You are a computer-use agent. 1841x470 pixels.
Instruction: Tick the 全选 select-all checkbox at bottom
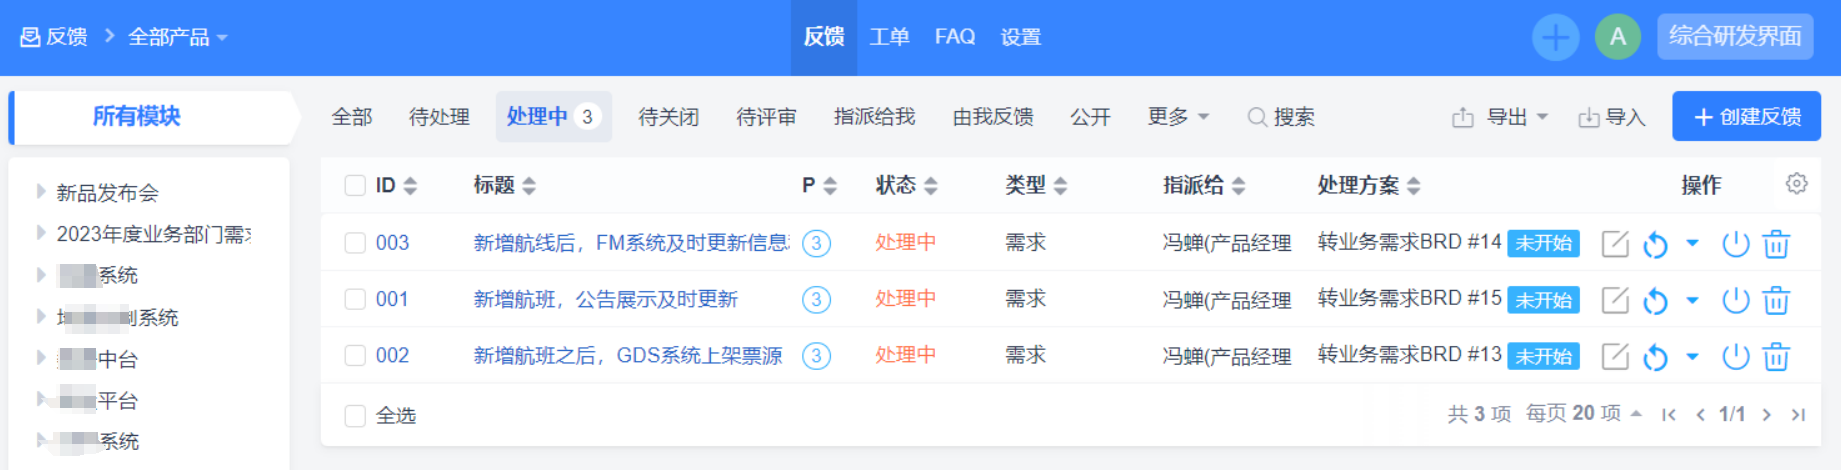[355, 416]
